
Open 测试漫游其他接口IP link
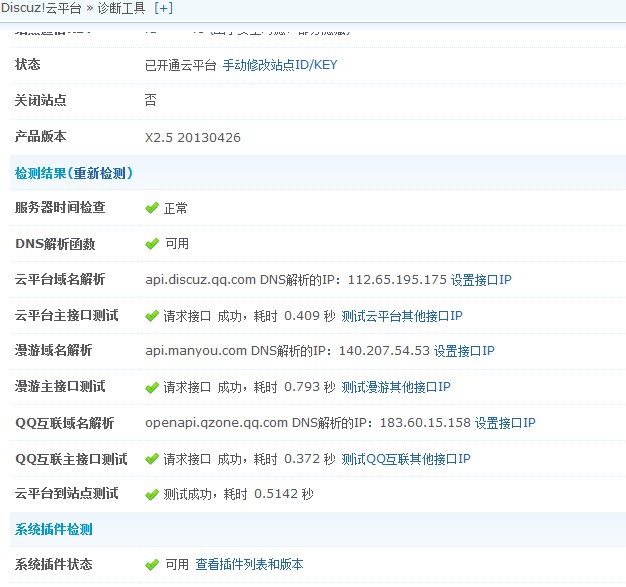point(396,387)
